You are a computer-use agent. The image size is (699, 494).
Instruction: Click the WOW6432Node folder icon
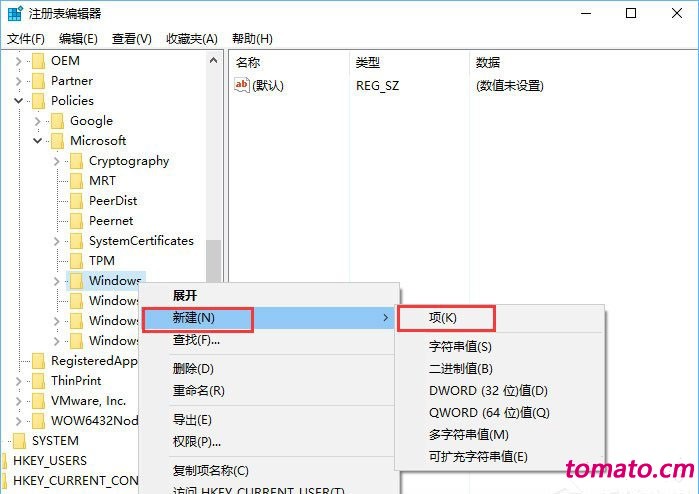click(39, 420)
